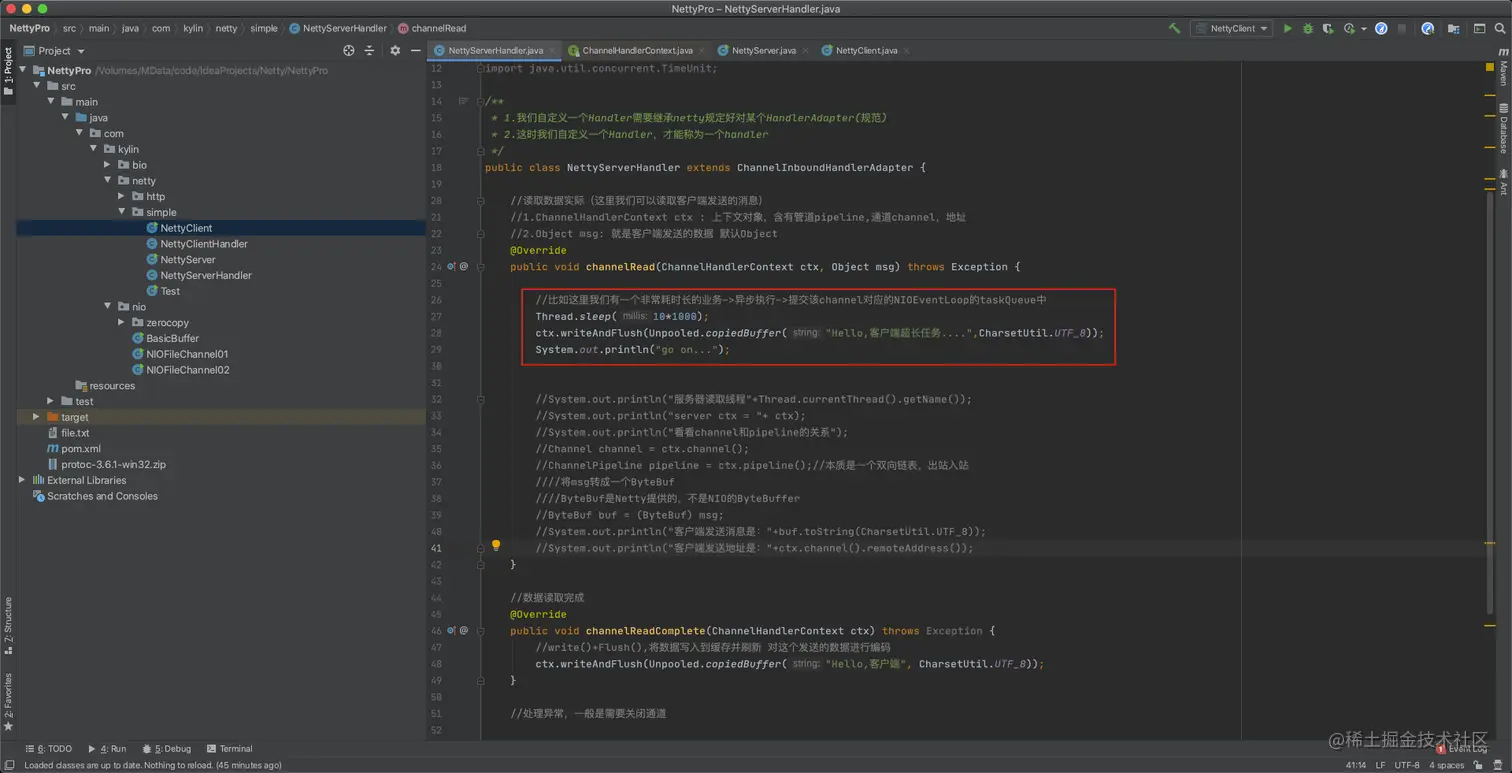Close the NettyServerHandler.java tab
The width and height of the screenshot is (1512, 773).
pos(552,50)
